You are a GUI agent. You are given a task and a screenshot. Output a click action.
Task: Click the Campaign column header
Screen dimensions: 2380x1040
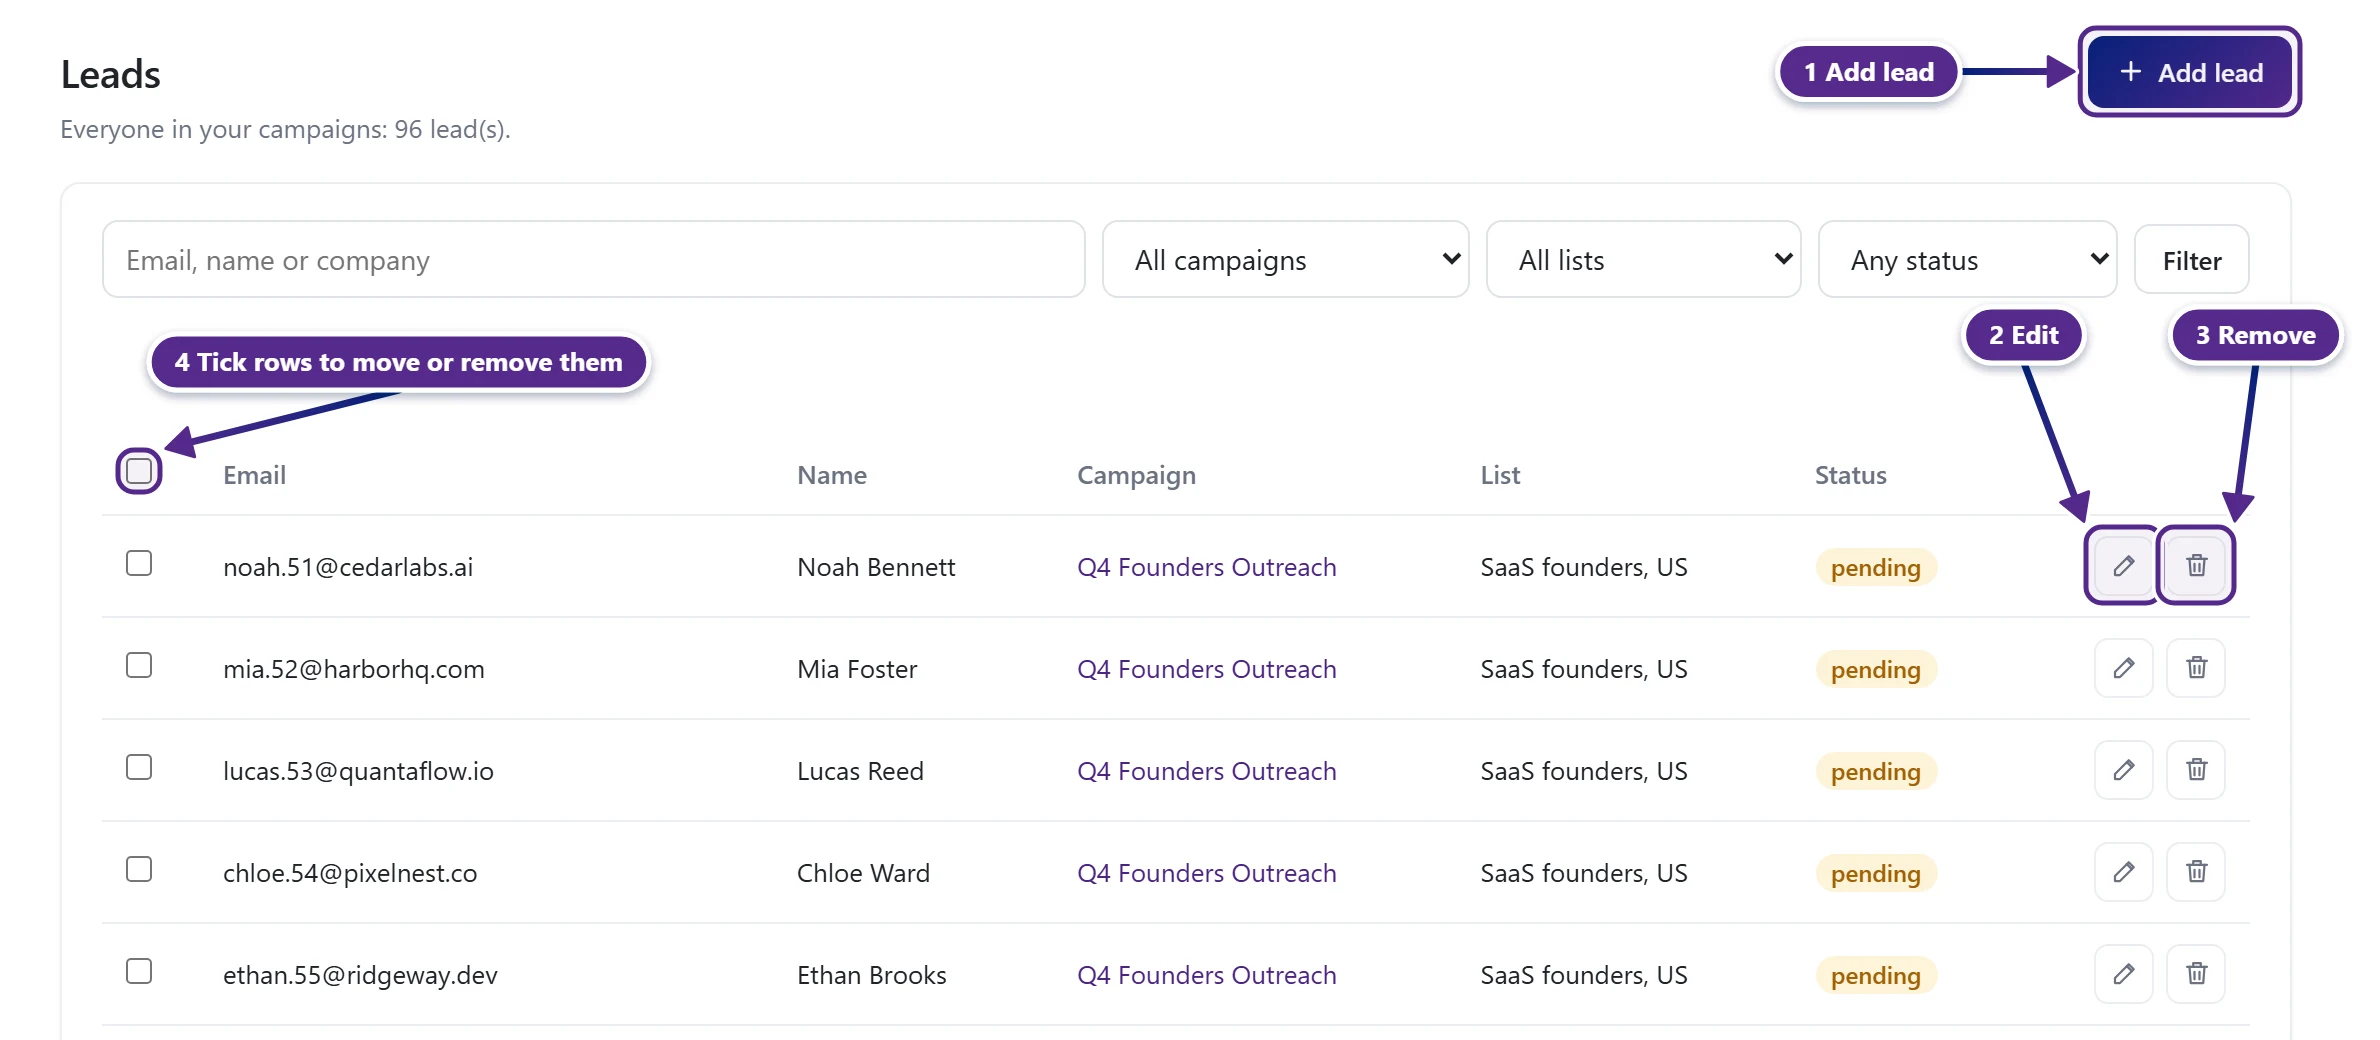coord(1136,475)
